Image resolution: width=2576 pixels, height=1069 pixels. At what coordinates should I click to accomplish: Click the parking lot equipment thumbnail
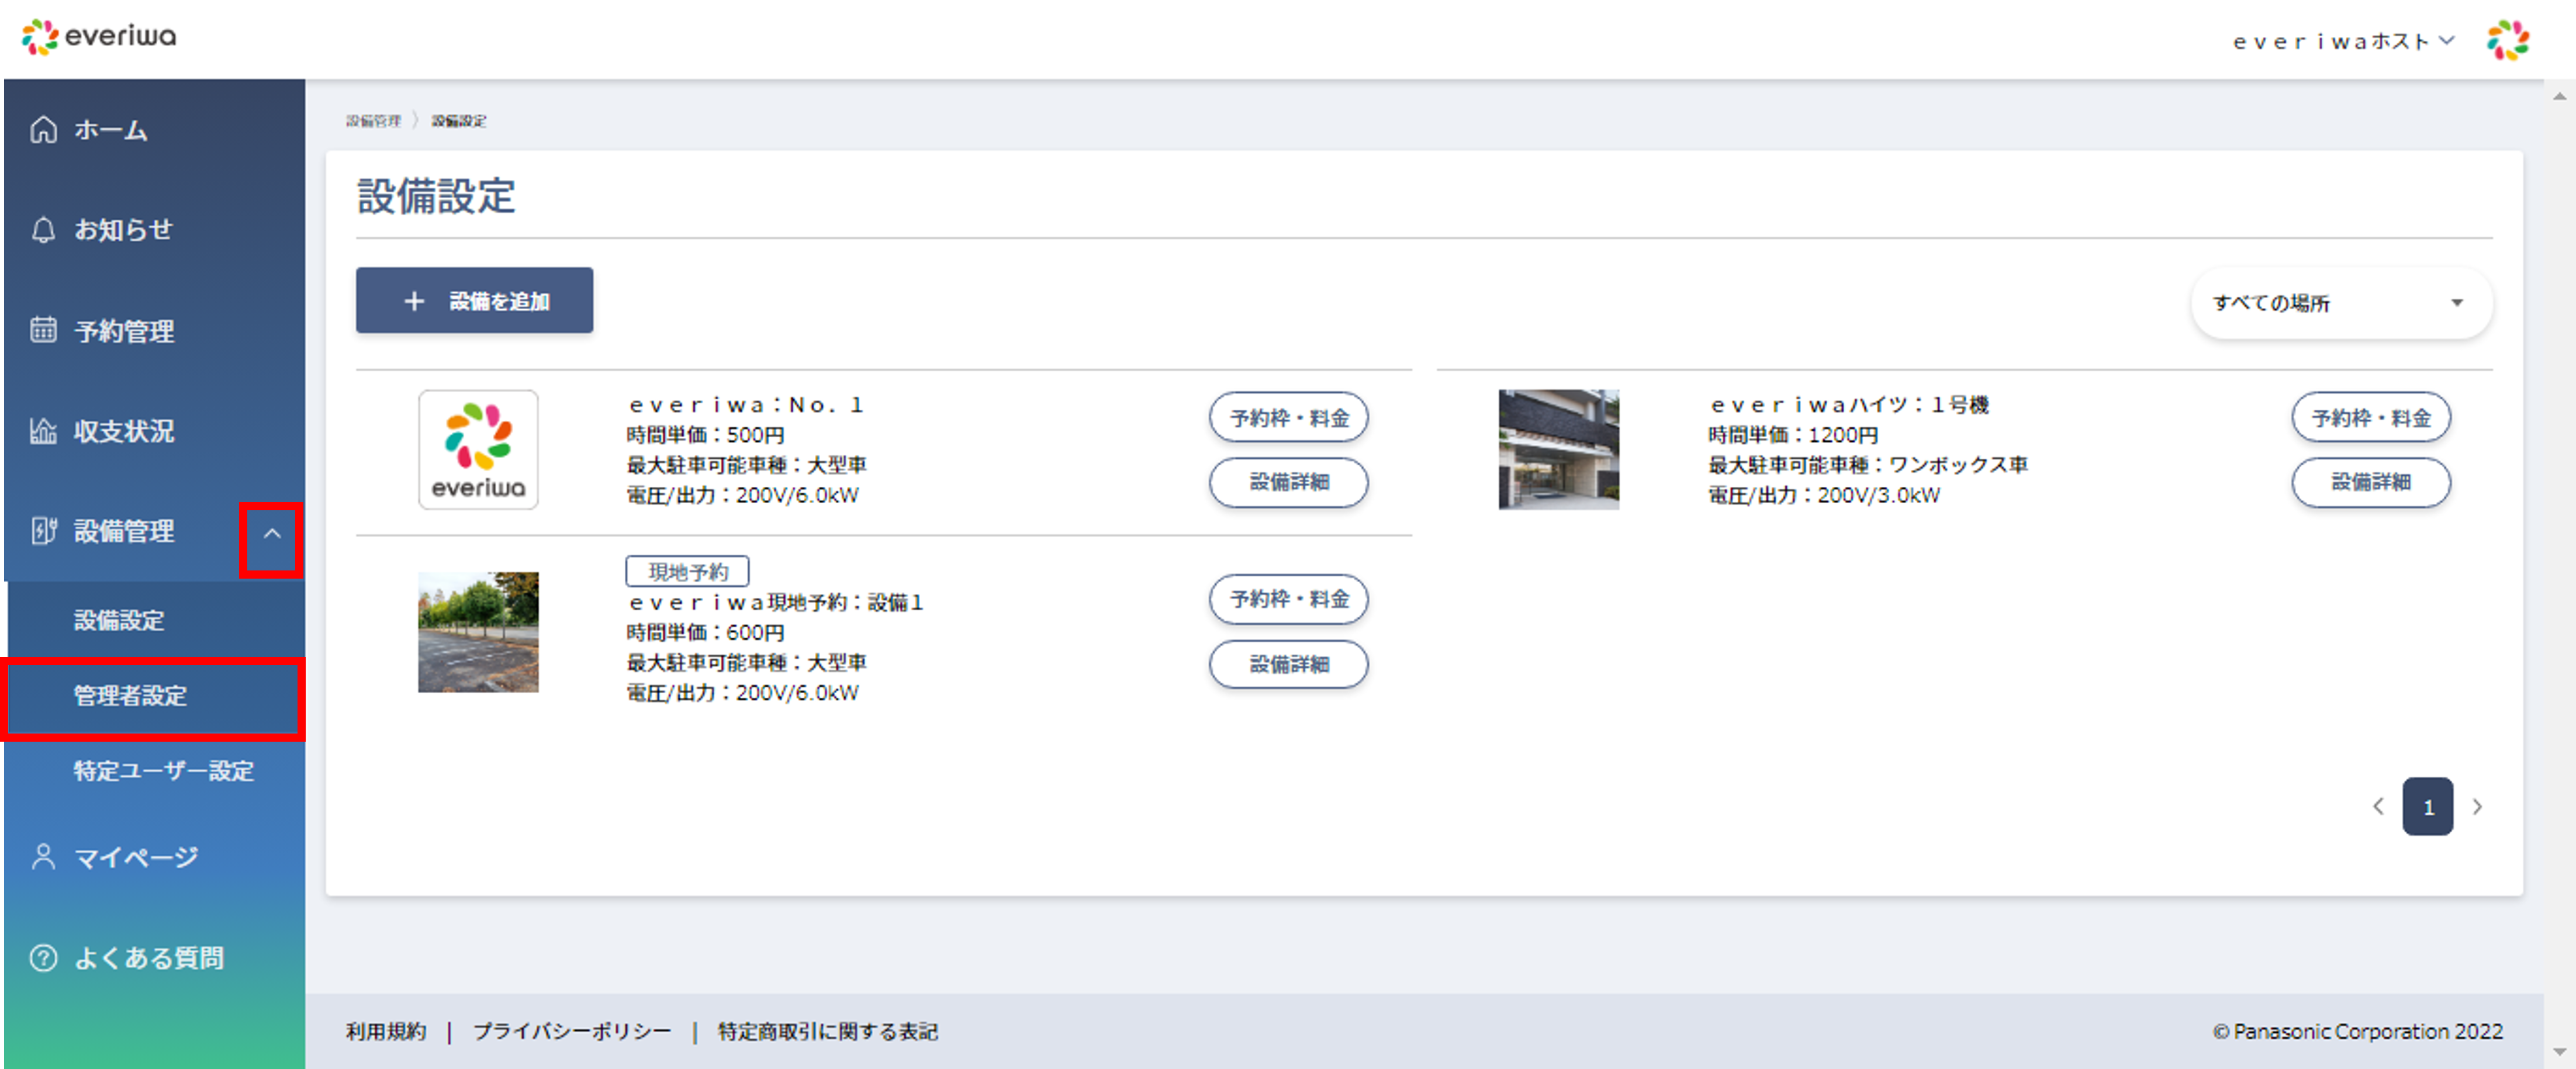(478, 632)
